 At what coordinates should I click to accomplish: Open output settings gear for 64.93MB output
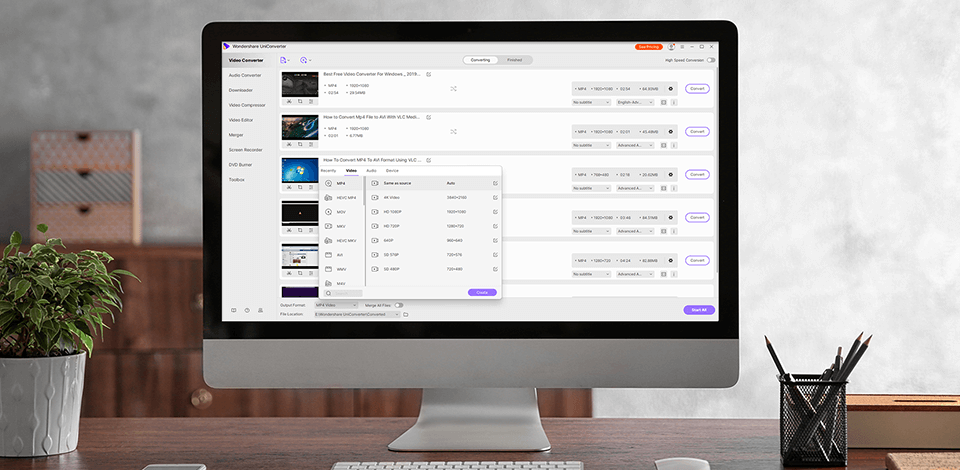[670, 89]
